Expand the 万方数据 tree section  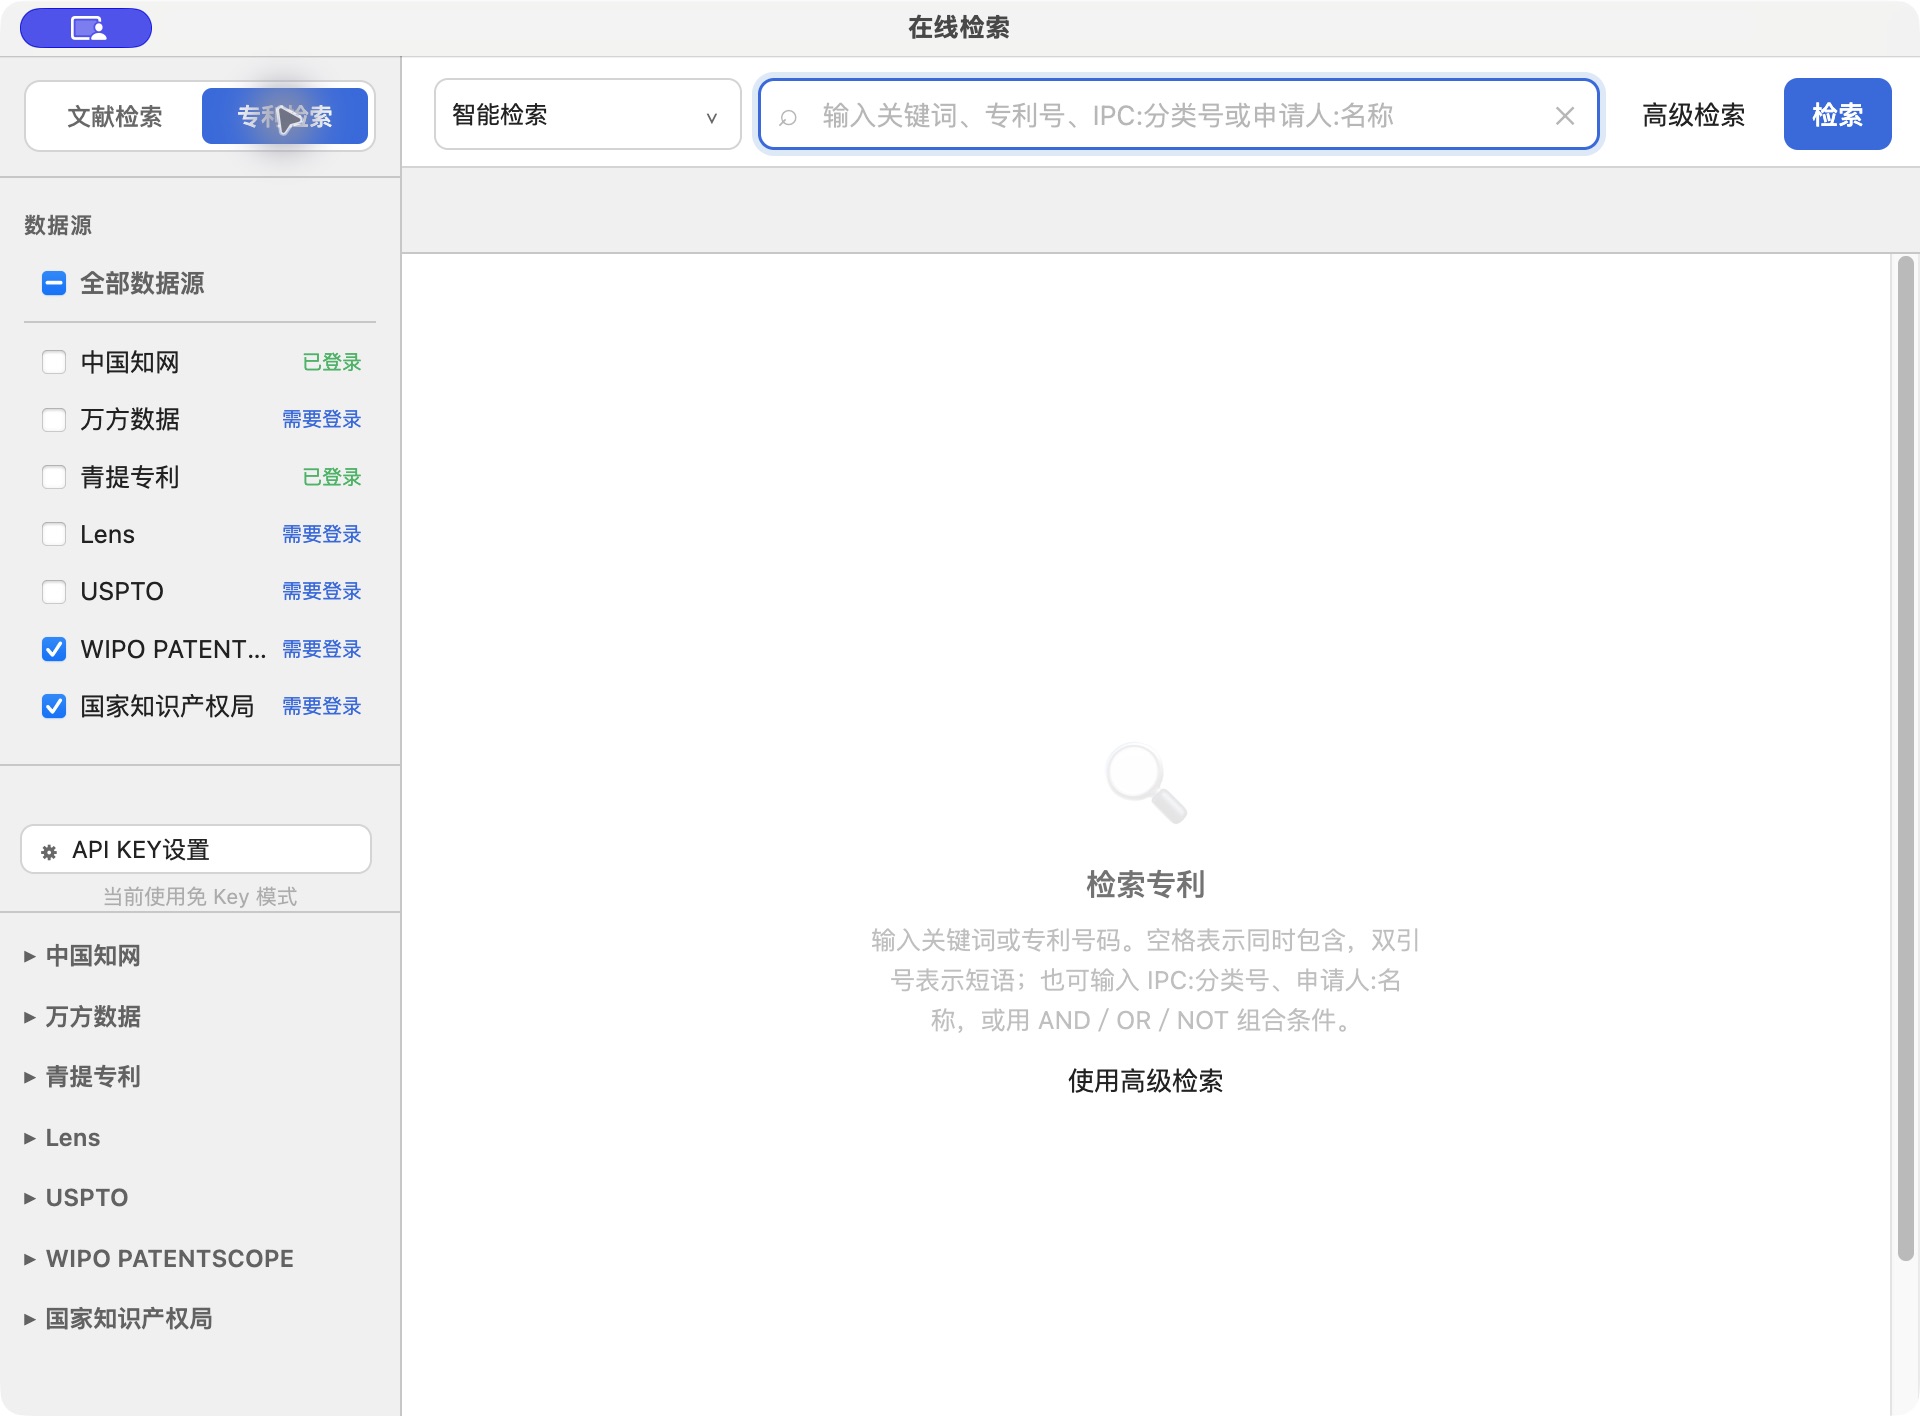[29, 1018]
